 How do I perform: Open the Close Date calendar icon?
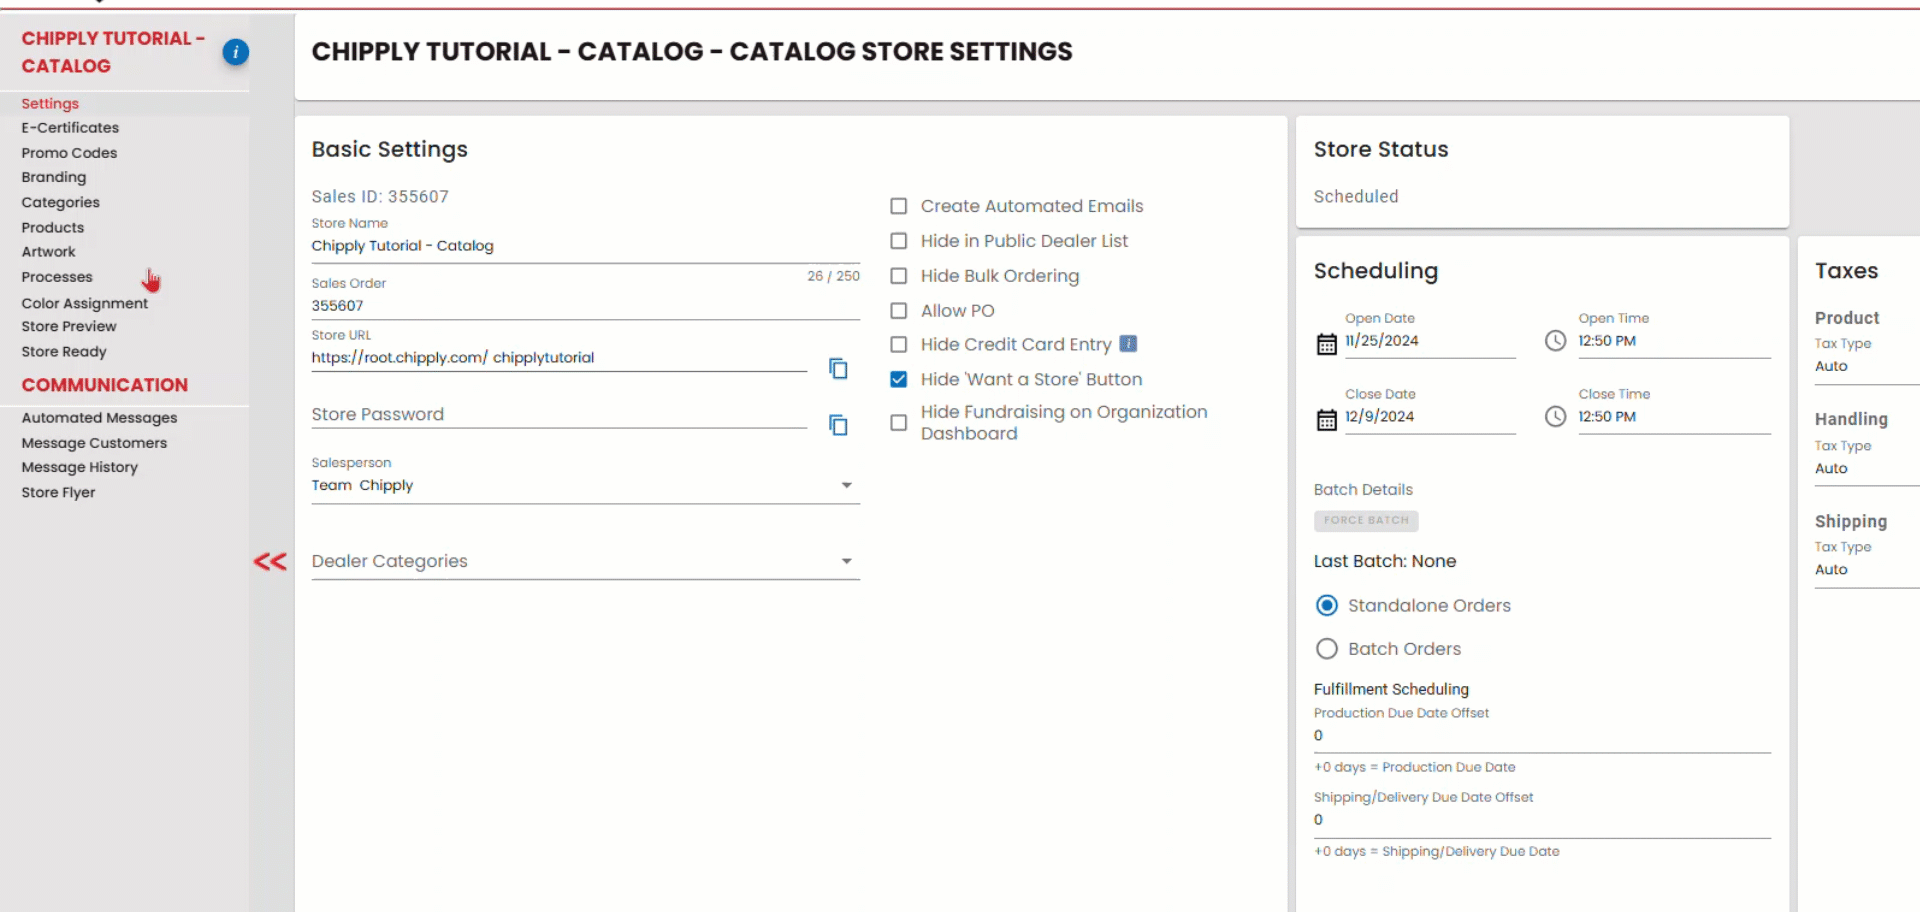click(x=1326, y=420)
